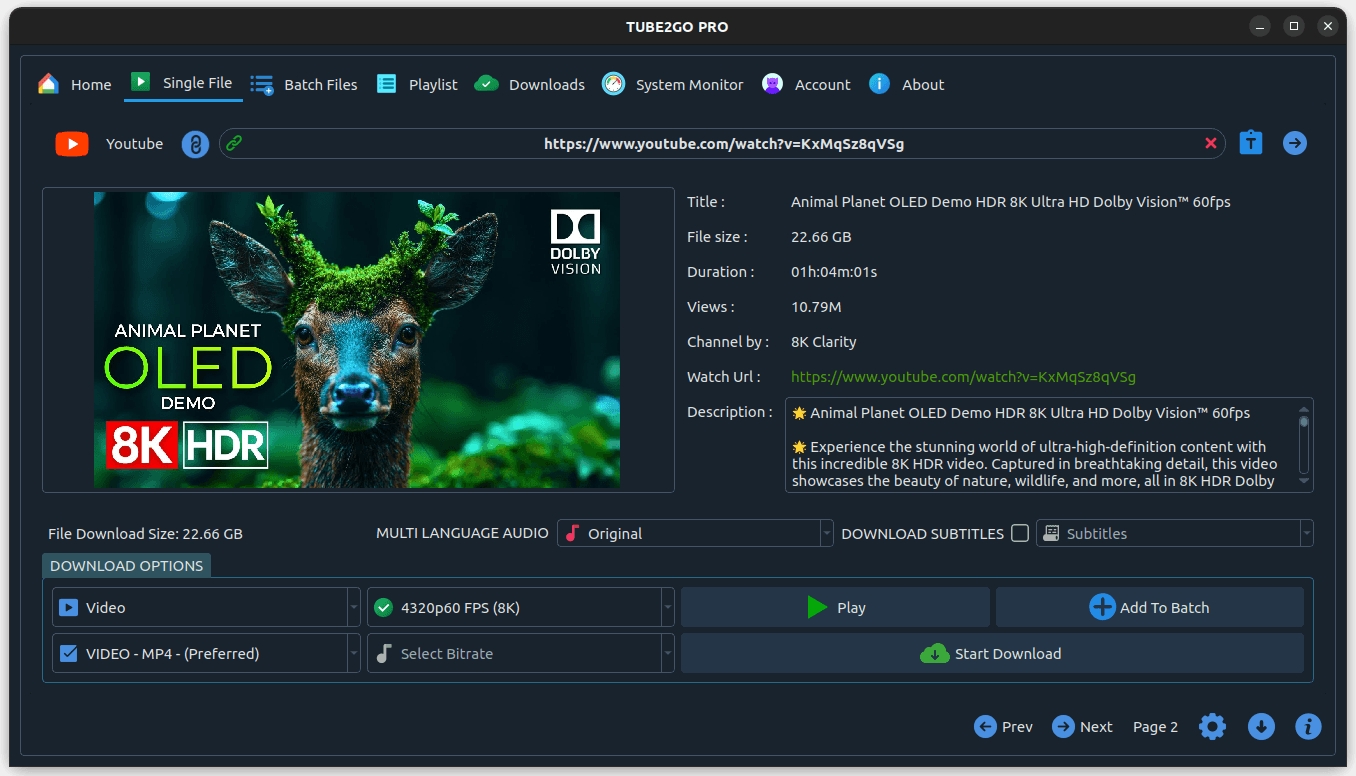Screen dimensions: 1356x776
Task: Click the Home house icon
Action: 48,84
